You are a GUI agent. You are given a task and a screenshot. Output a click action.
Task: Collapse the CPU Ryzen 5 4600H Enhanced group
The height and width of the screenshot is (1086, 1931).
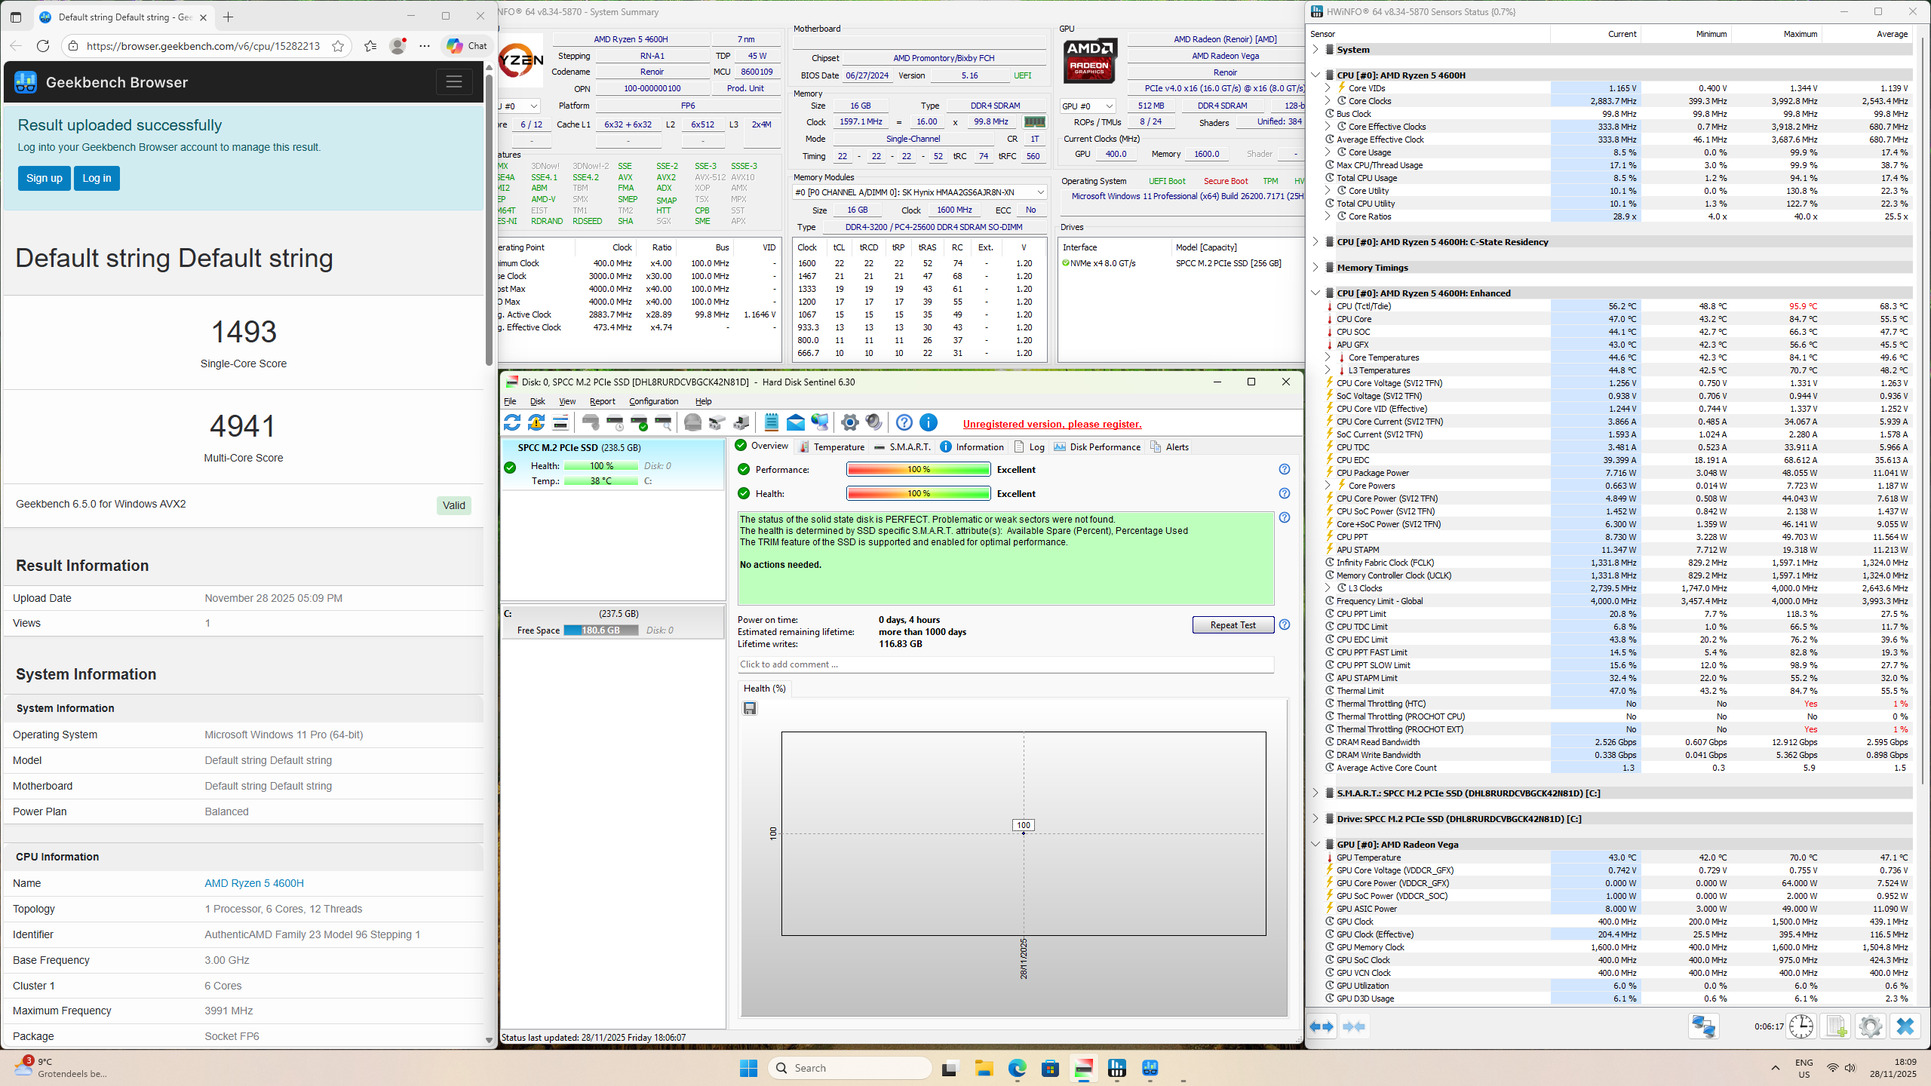click(x=1316, y=294)
